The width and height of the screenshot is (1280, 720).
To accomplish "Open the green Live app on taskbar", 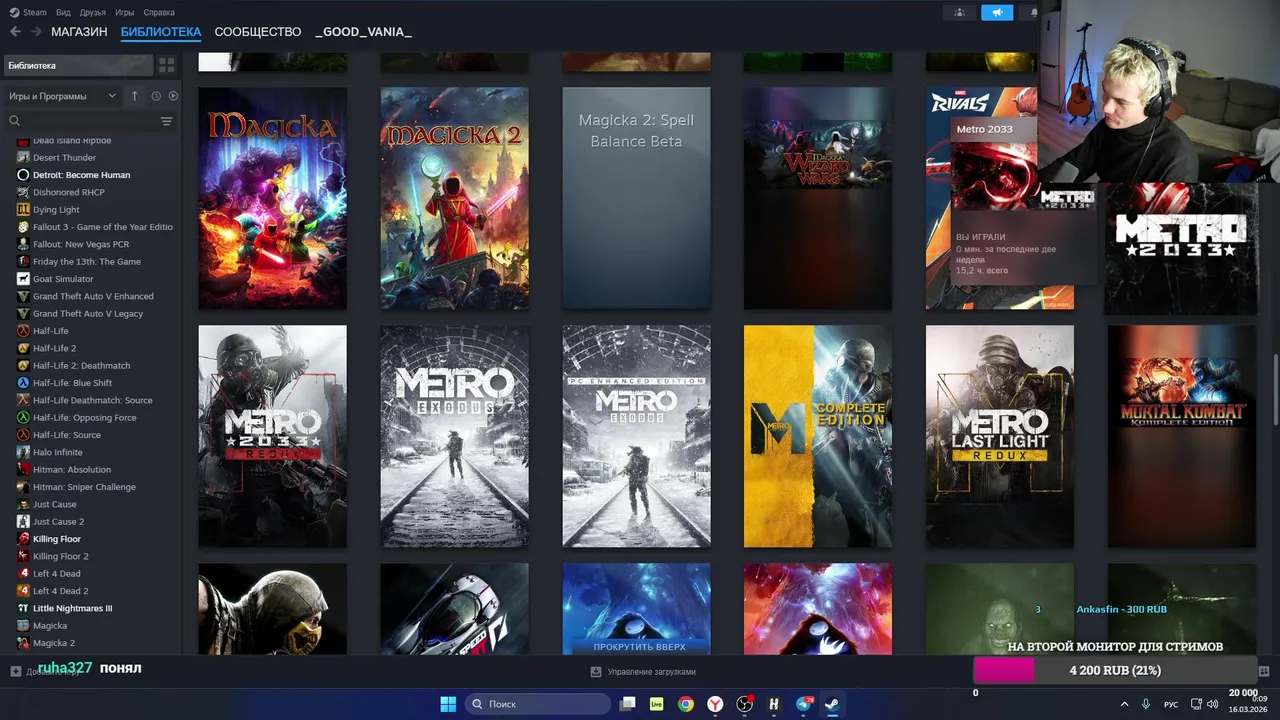I will [x=657, y=704].
